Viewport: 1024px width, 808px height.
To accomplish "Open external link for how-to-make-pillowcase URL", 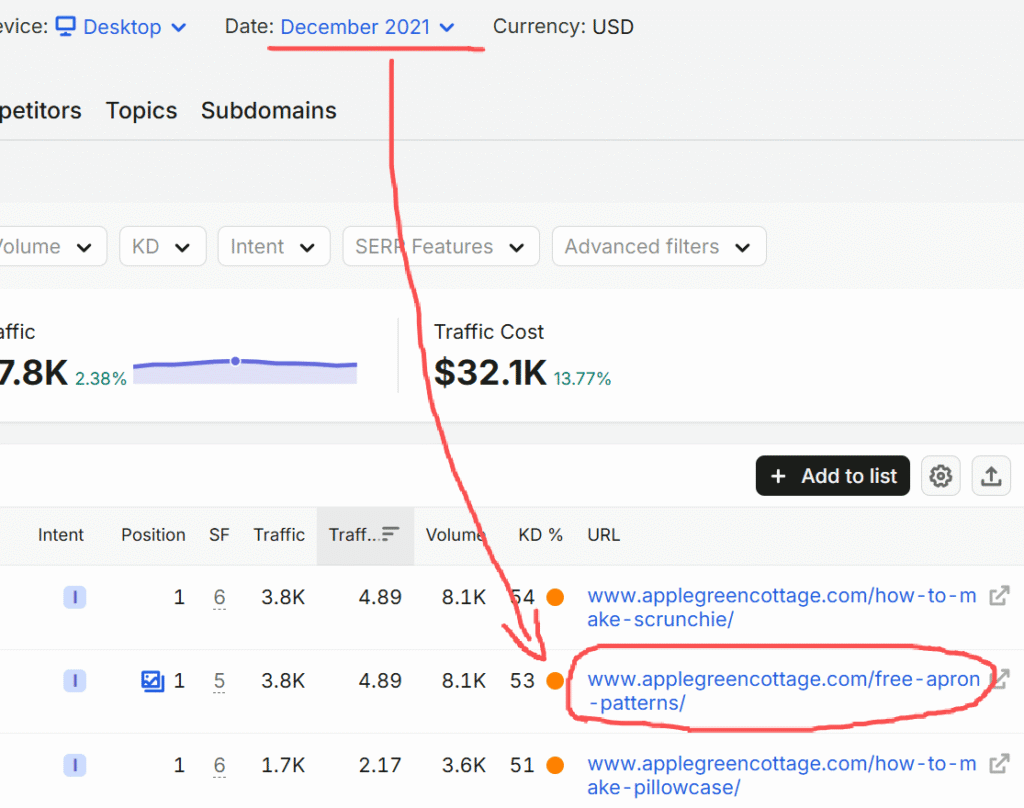I will [999, 764].
